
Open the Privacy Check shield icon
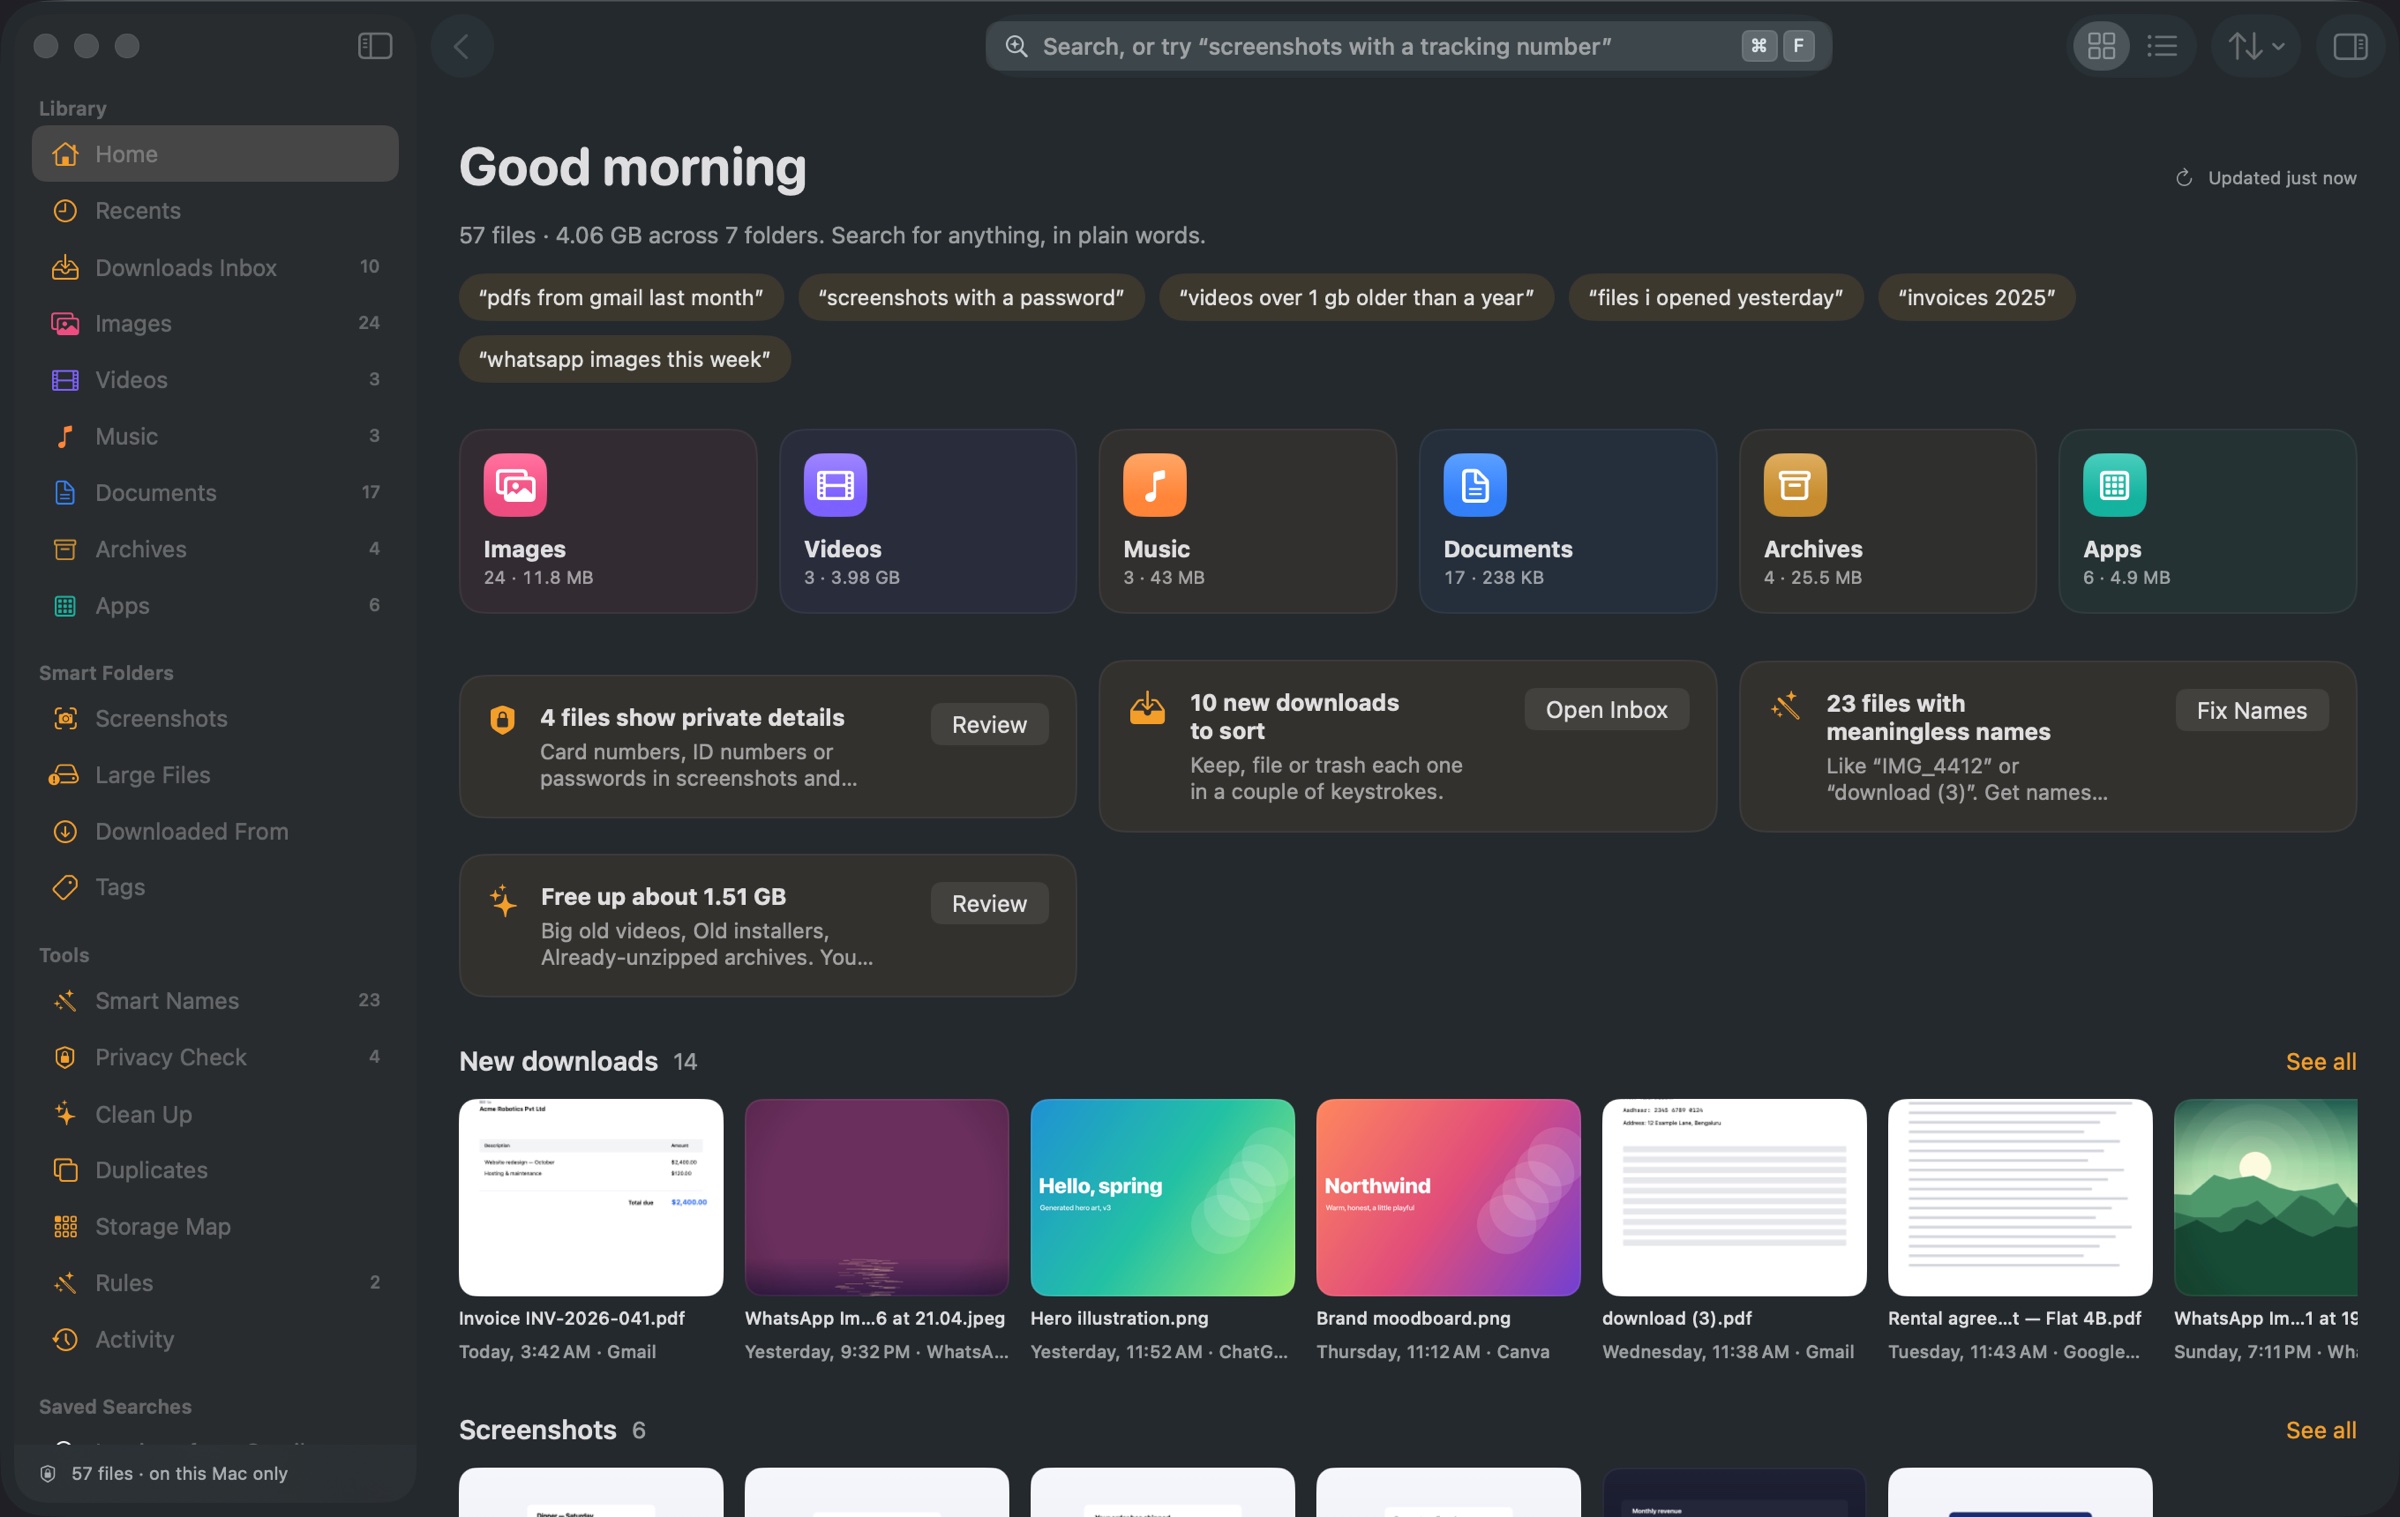[65, 1057]
